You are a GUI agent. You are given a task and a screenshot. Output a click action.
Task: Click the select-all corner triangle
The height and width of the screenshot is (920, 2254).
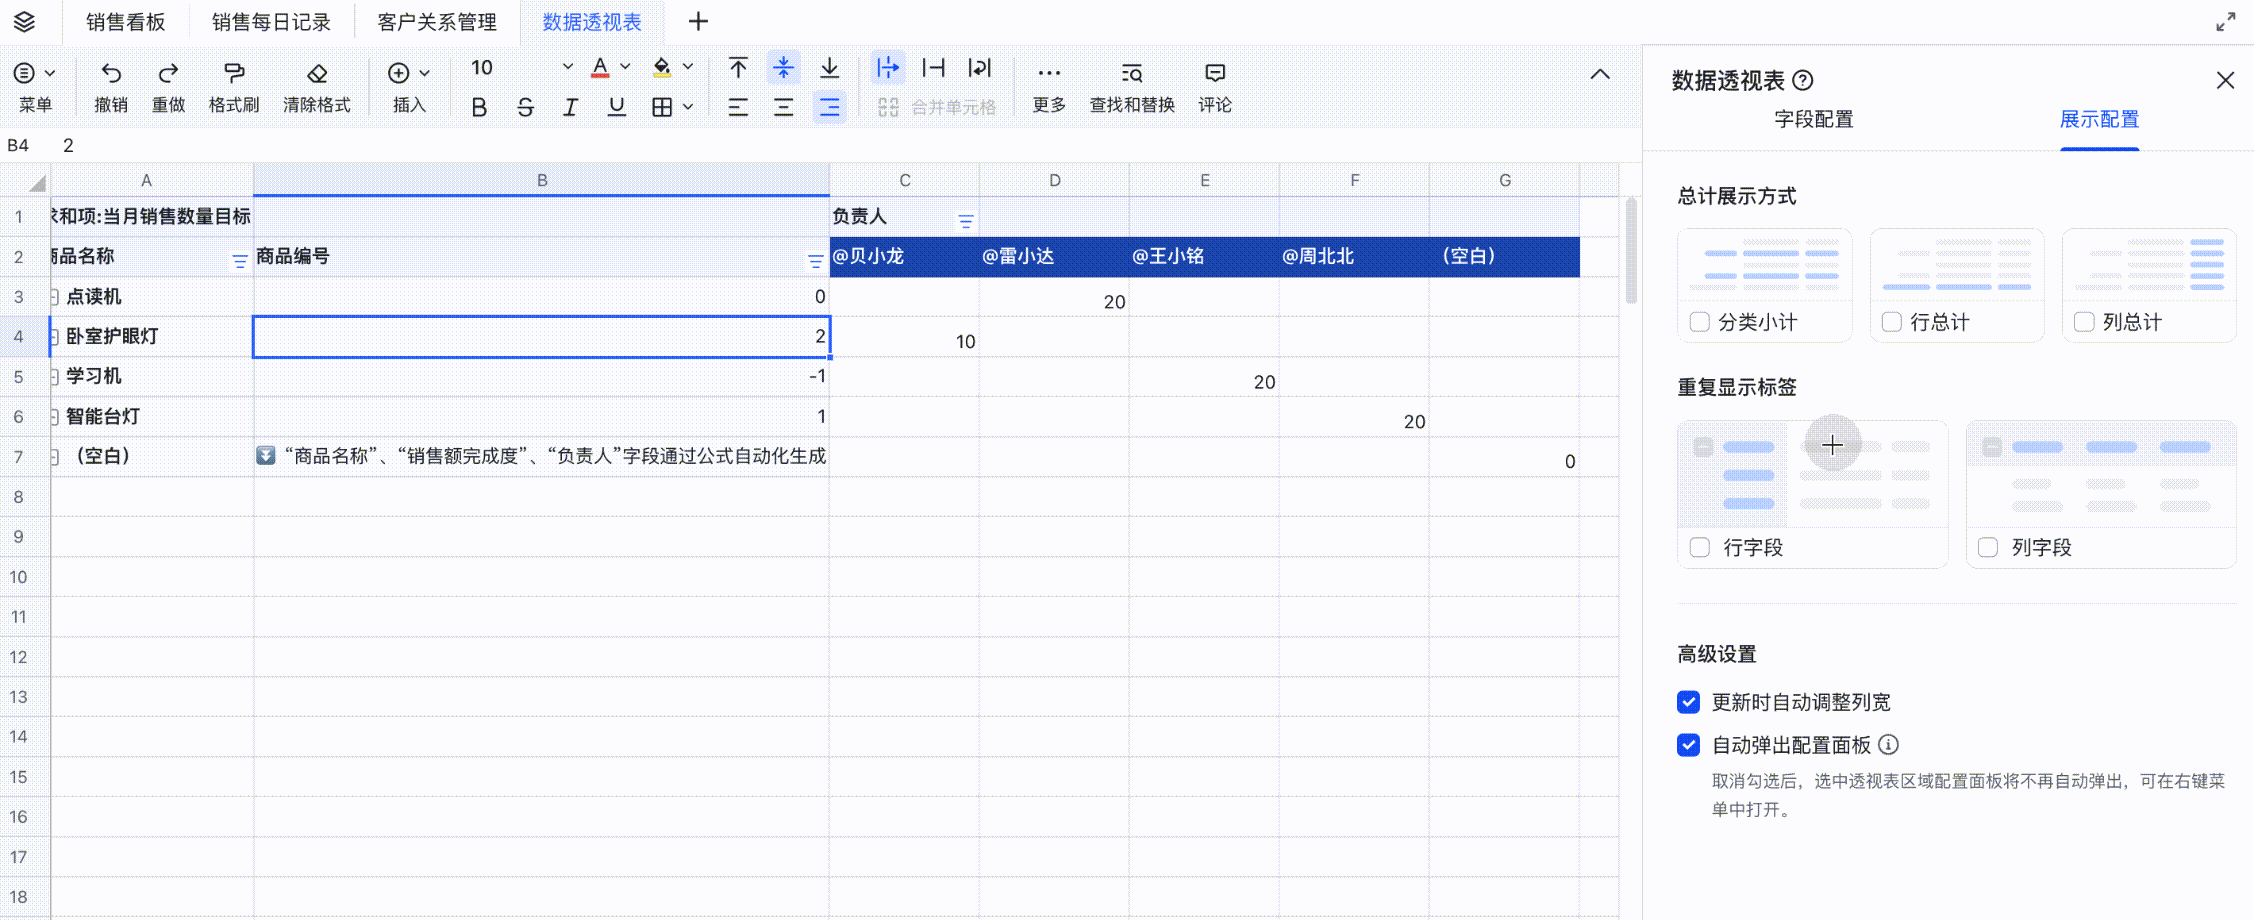(36, 182)
